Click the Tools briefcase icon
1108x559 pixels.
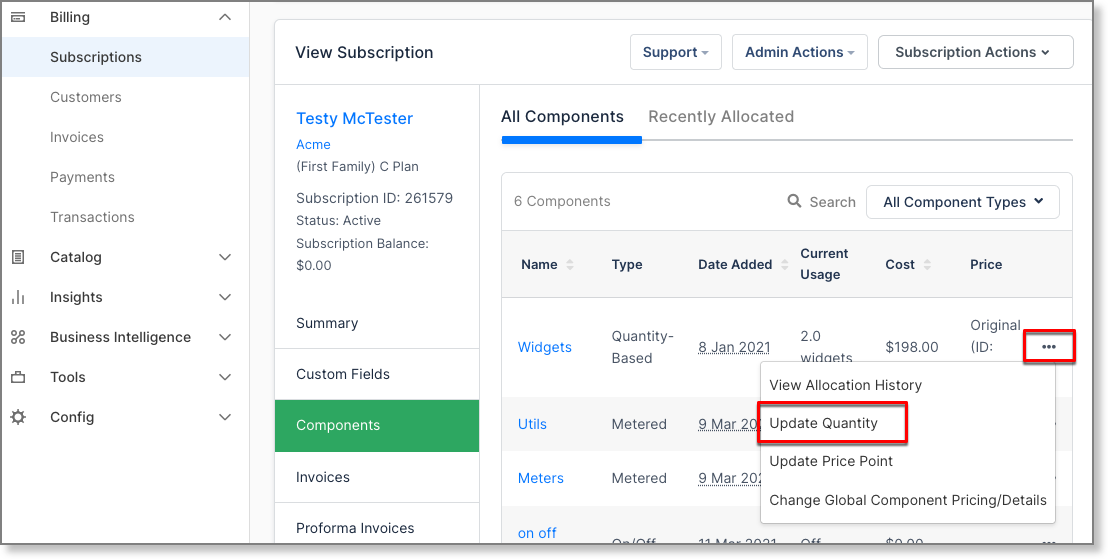tap(18, 377)
